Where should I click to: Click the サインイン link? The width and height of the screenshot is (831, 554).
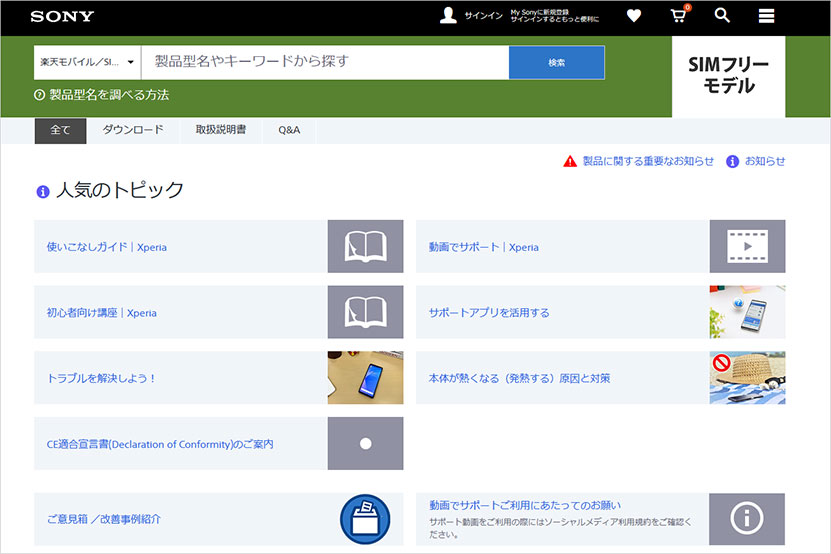[483, 16]
